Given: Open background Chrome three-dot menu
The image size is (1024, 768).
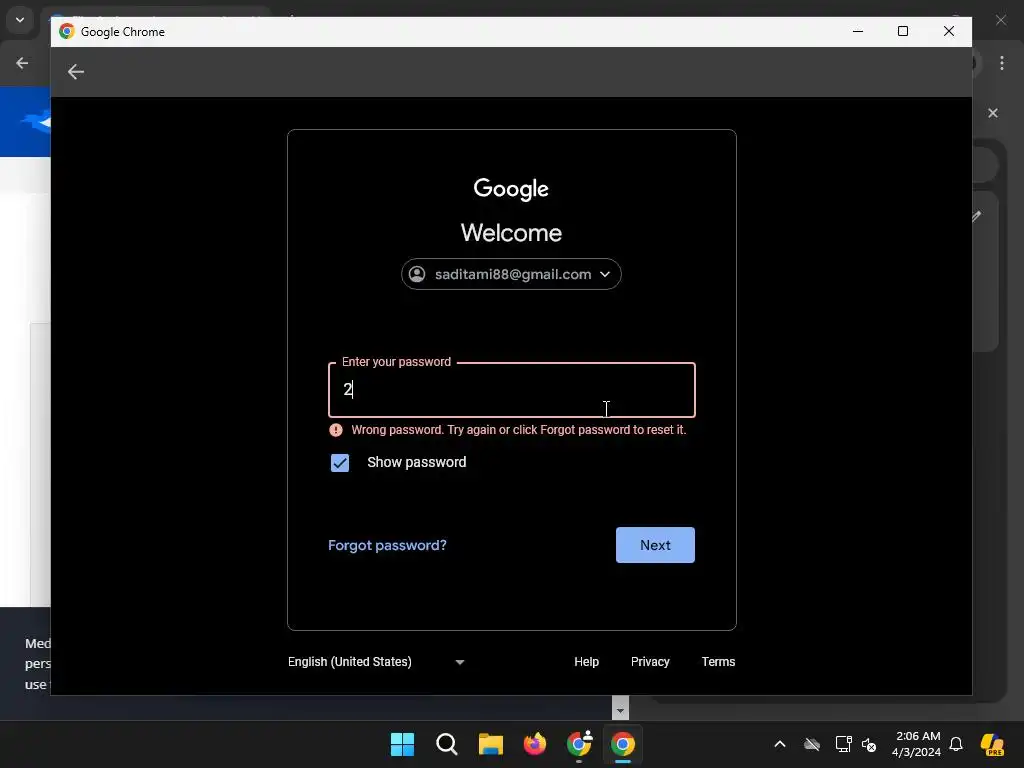Looking at the screenshot, I should (1002, 63).
